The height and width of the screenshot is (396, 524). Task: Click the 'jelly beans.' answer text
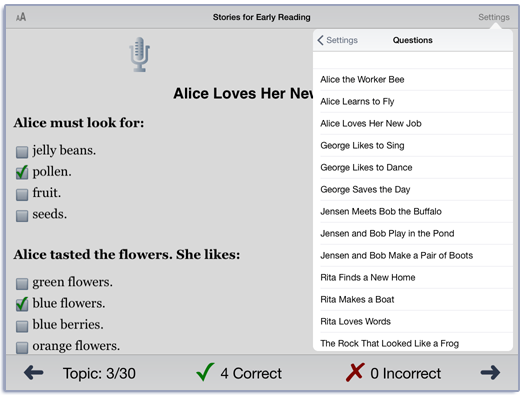pos(64,150)
